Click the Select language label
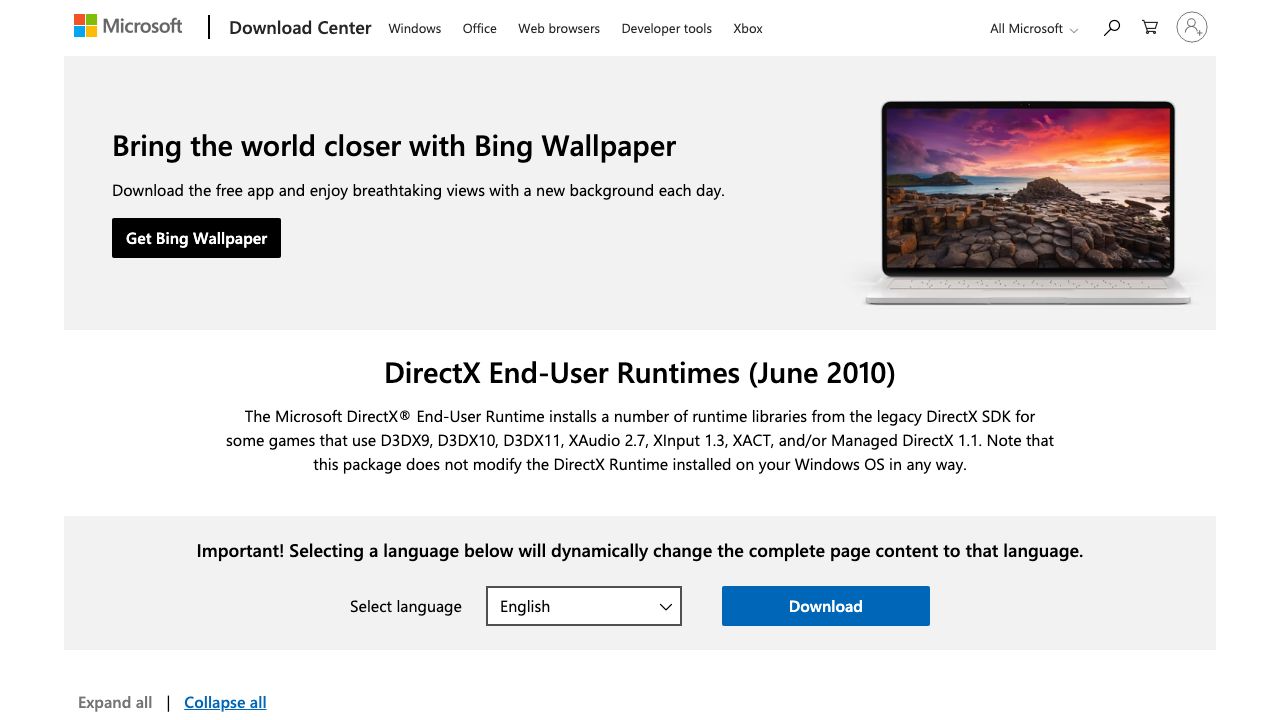 click(406, 606)
